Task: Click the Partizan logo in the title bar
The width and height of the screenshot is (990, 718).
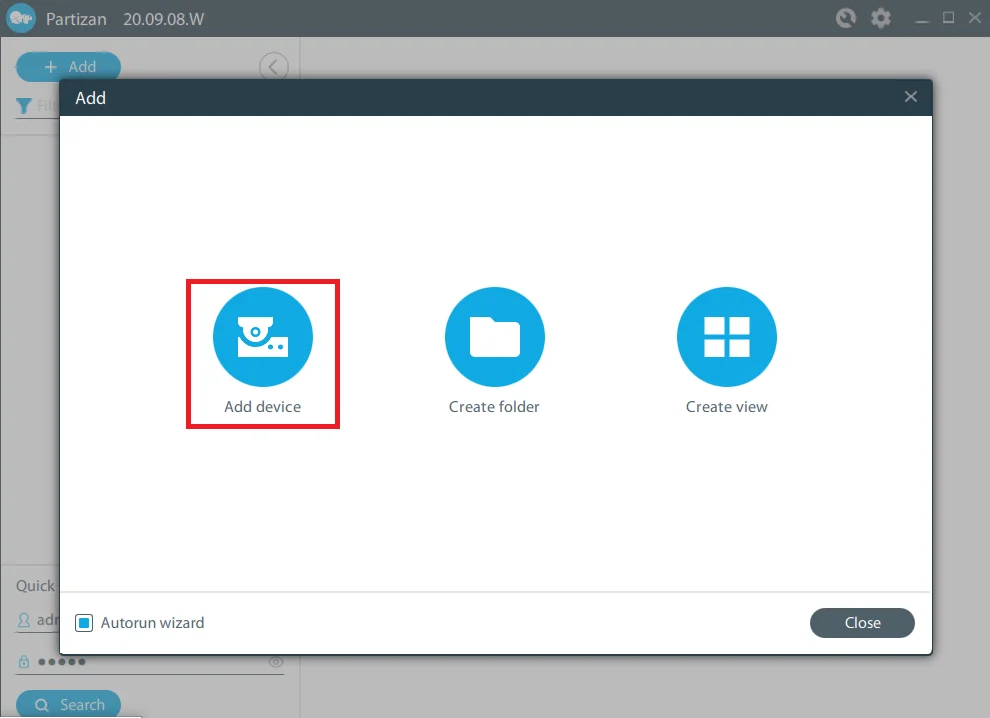Action: (x=20, y=17)
